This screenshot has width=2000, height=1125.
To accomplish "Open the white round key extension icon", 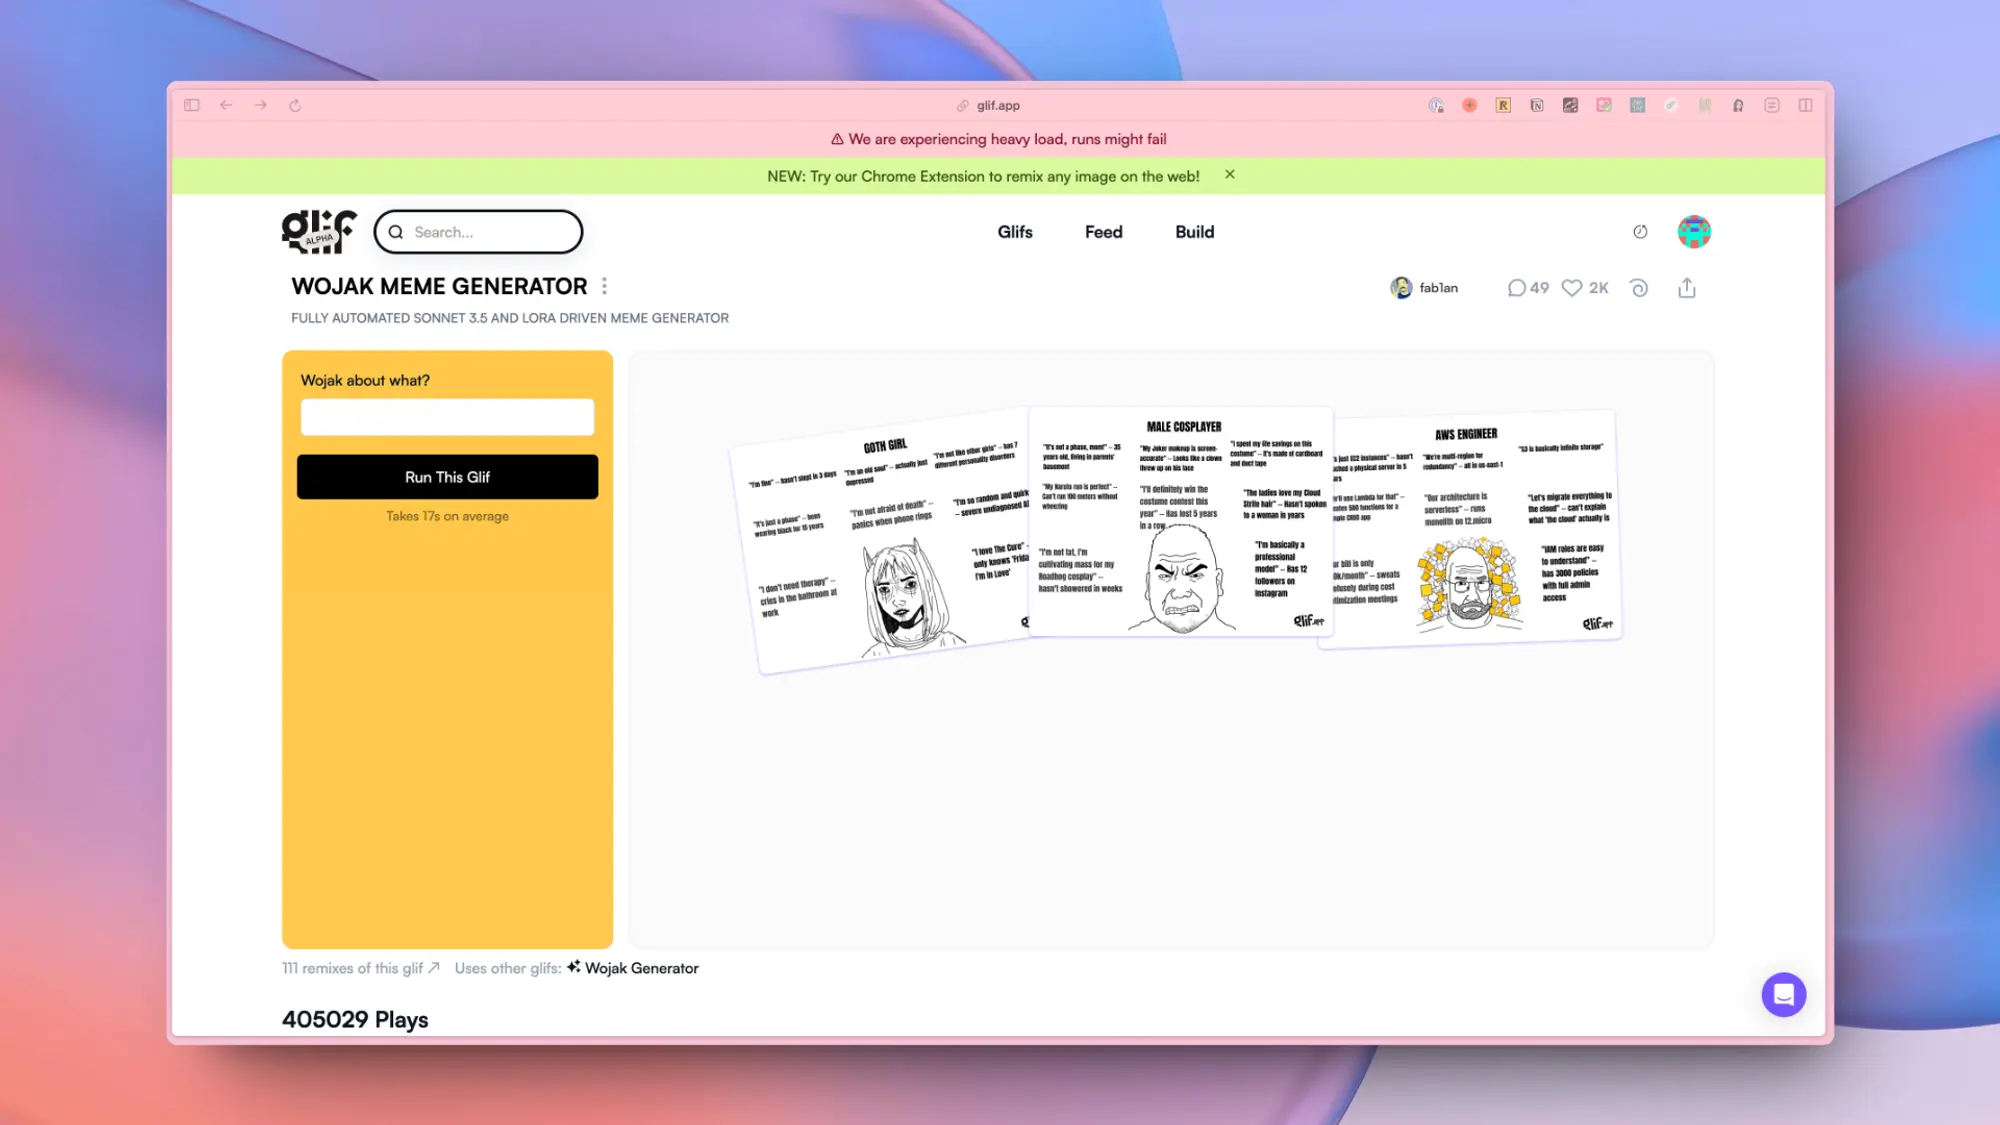I will (x=1671, y=105).
